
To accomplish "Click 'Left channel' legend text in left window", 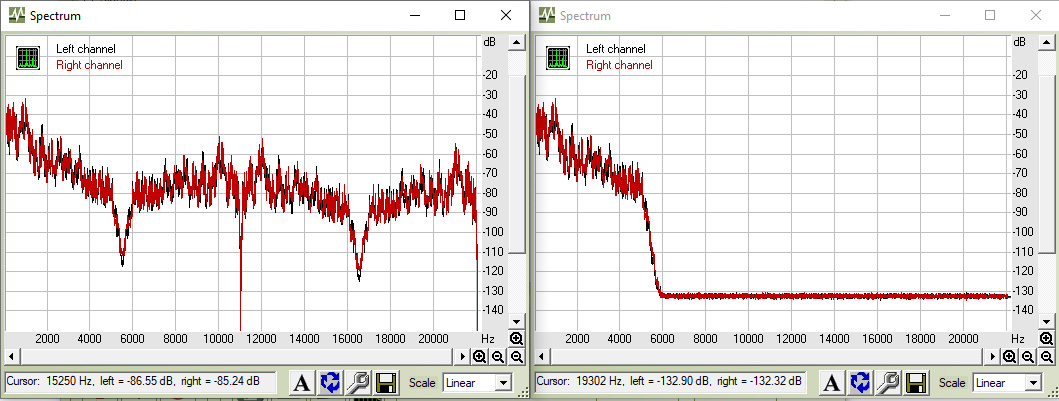I will [86, 49].
